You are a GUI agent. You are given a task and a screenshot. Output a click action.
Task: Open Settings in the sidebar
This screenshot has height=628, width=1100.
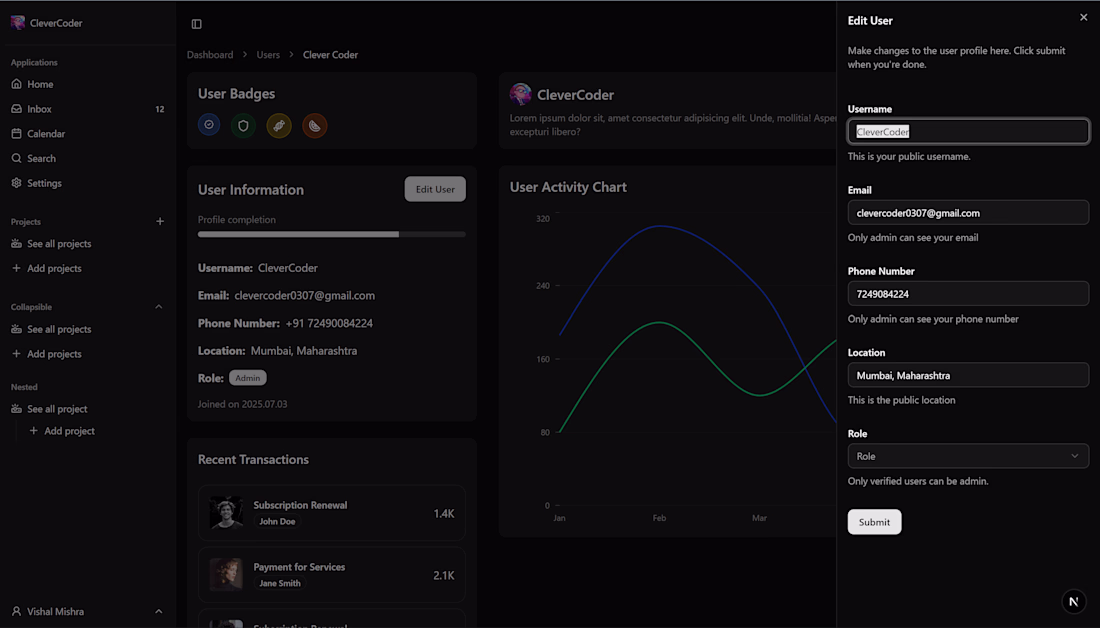click(88, 182)
